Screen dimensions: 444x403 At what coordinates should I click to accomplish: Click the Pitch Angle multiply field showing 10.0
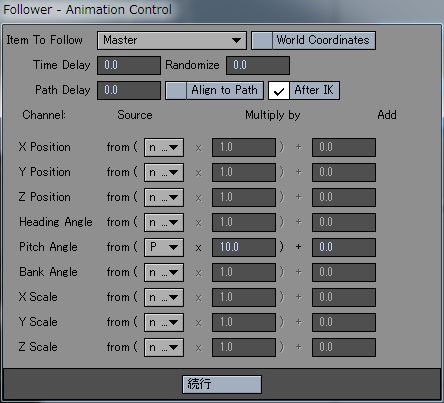tap(244, 247)
